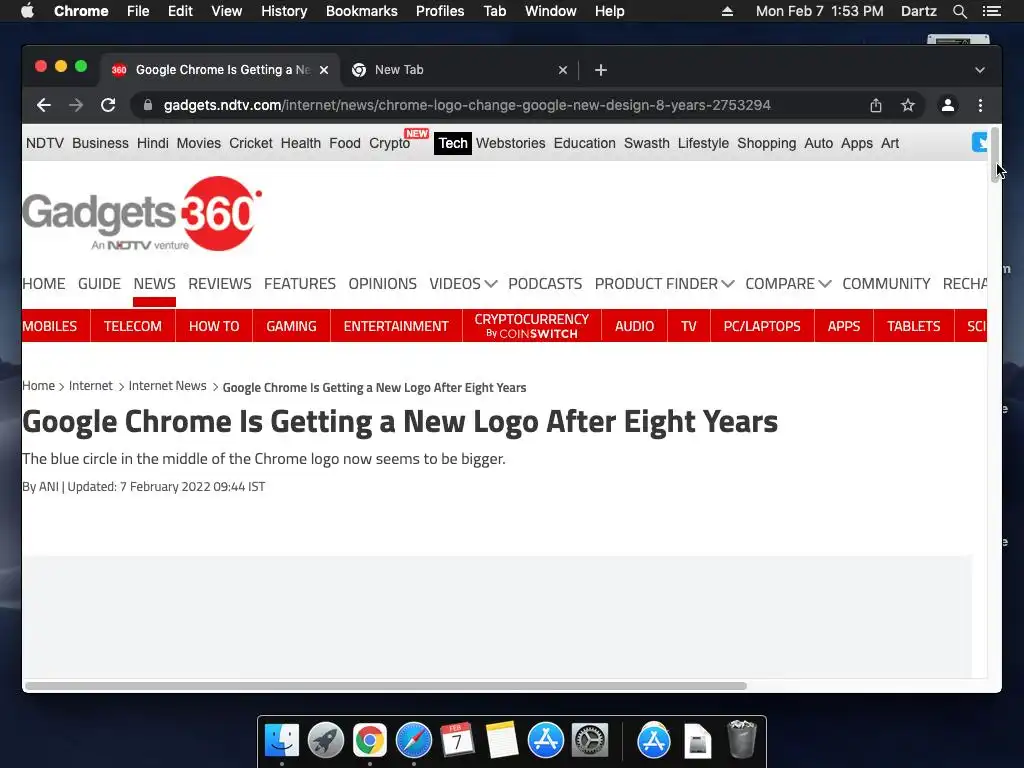Image resolution: width=1024 pixels, height=768 pixels.
Task: Open the Chrome profile avatar icon
Action: [x=948, y=105]
